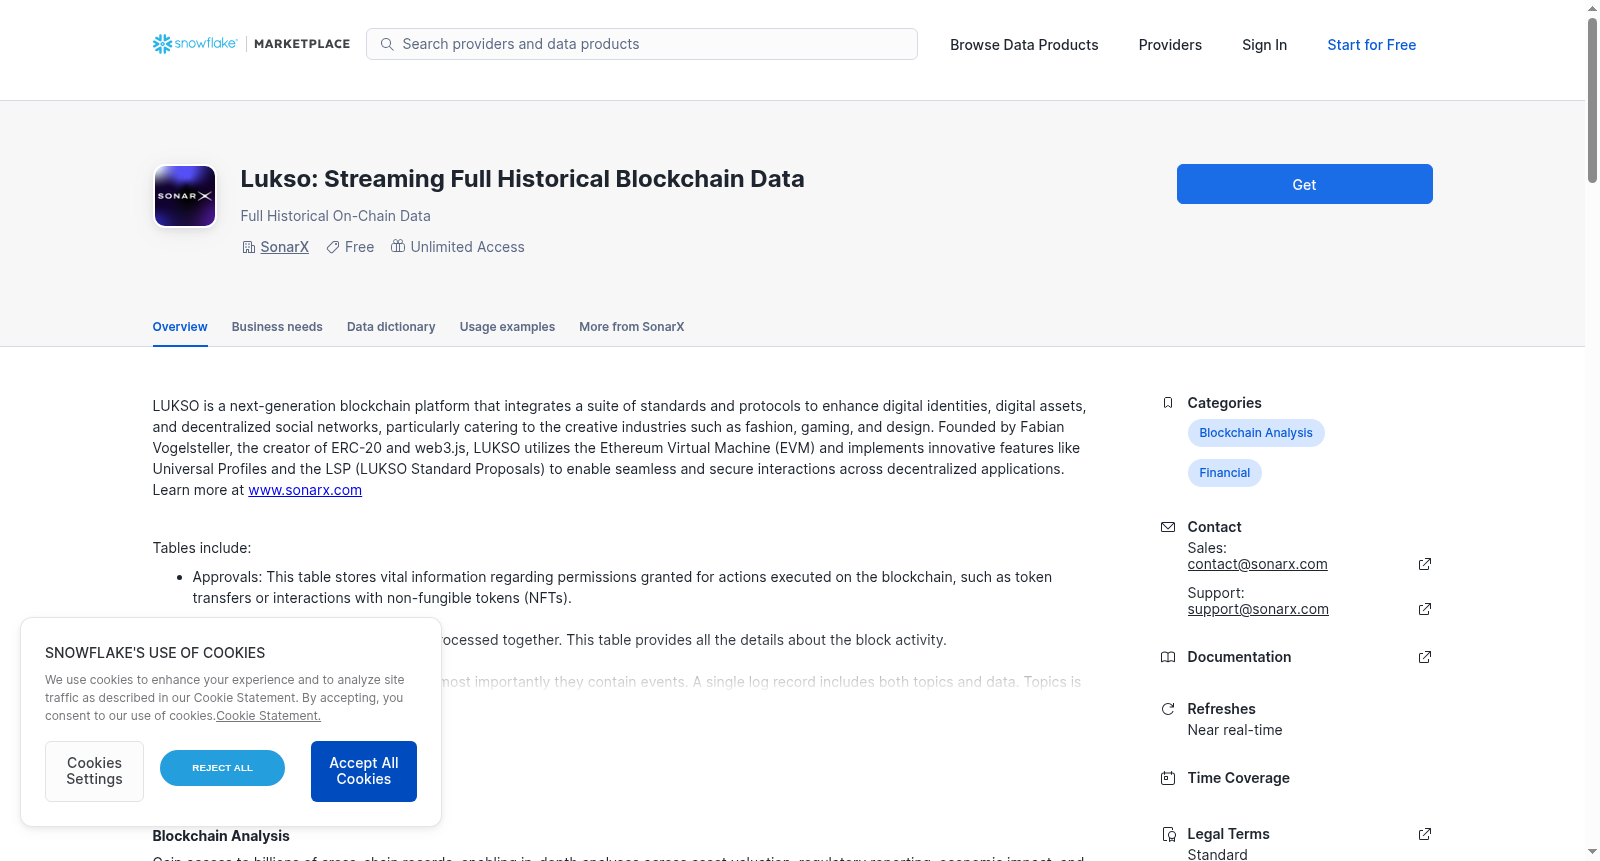
Task: Click the 'Standard' legal terms value
Action: click(1217, 854)
